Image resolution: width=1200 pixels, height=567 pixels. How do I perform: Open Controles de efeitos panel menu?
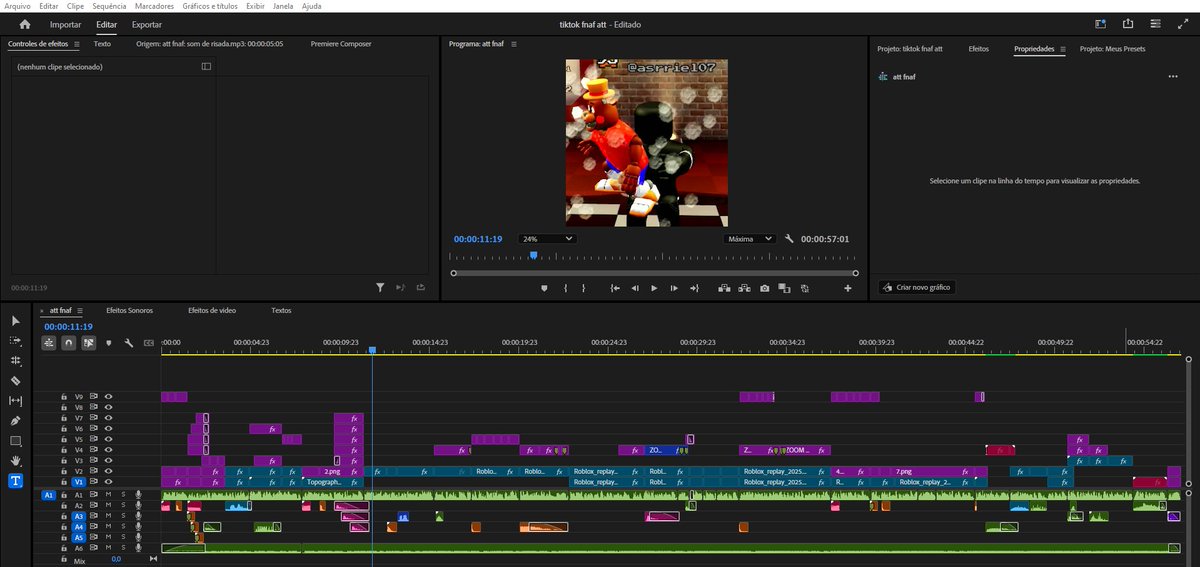pyautogui.click(x=76, y=45)
